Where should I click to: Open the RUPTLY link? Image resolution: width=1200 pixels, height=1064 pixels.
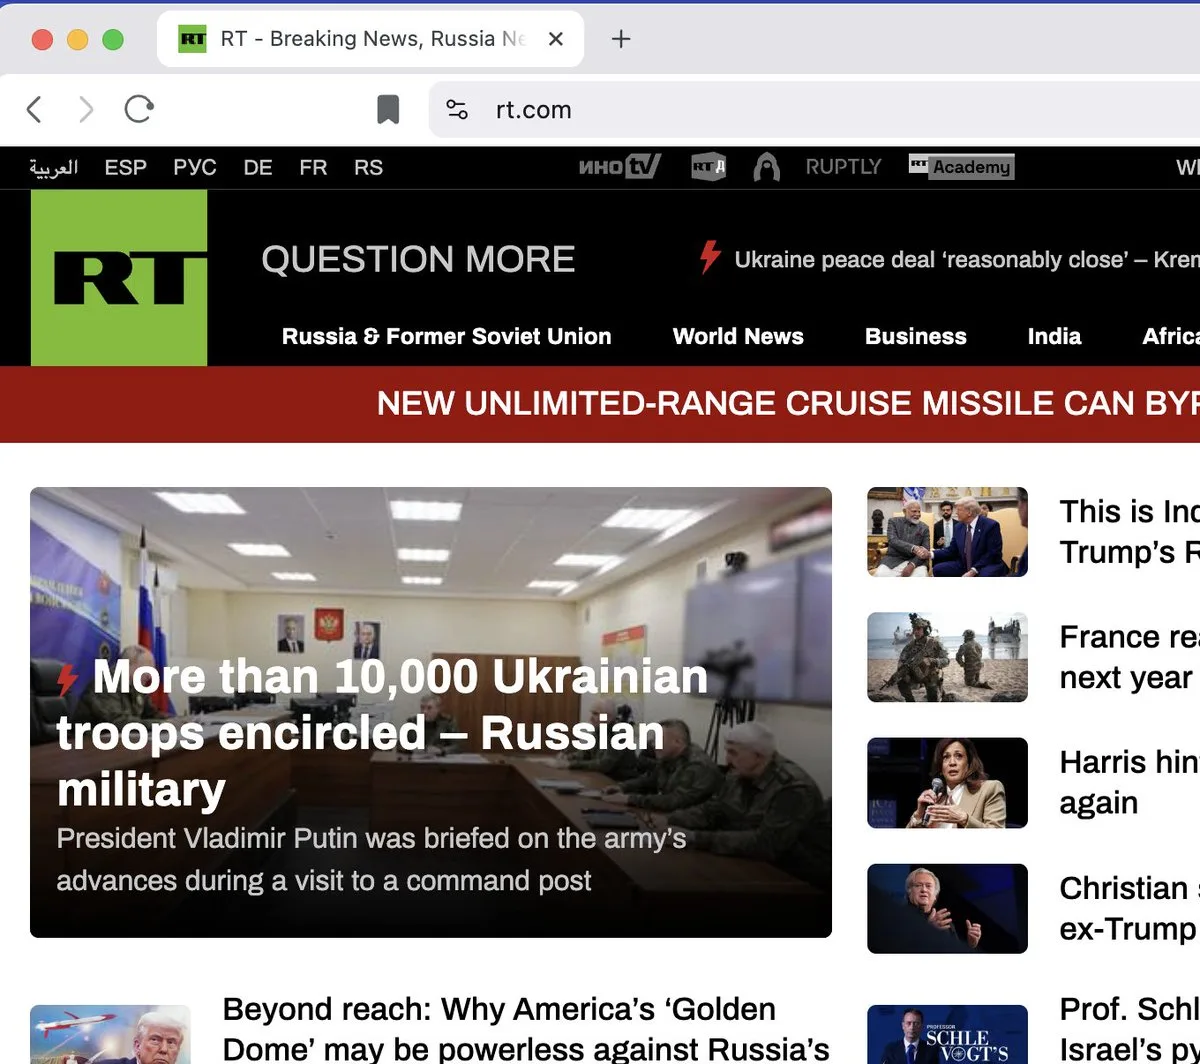pyautogui.click(x=843, y=167)
